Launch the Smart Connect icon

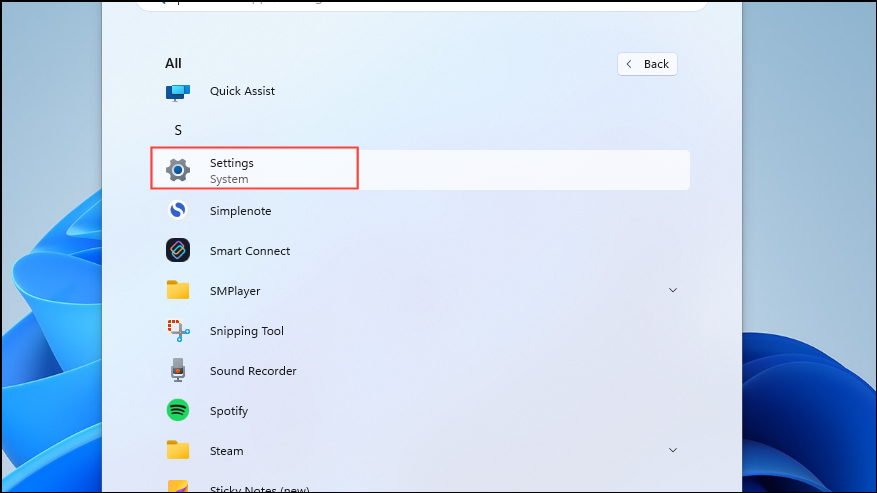pos(178,250)
